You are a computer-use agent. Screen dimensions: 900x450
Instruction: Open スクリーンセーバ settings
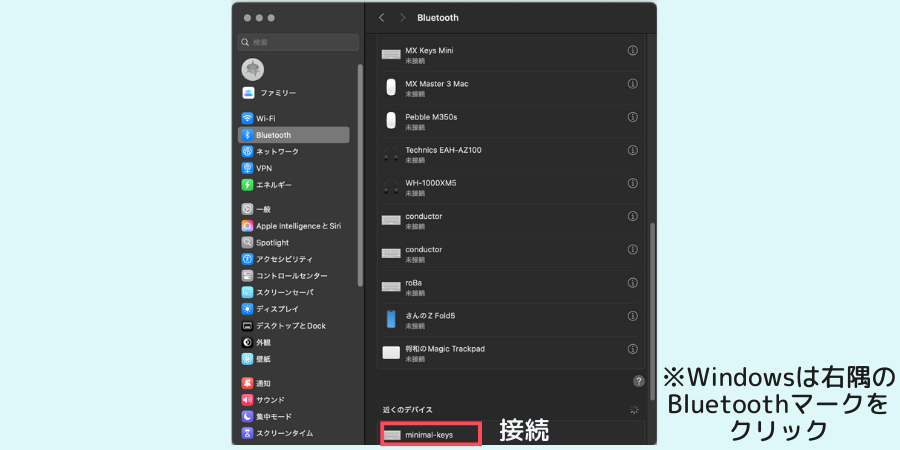[x=294, y=293]
